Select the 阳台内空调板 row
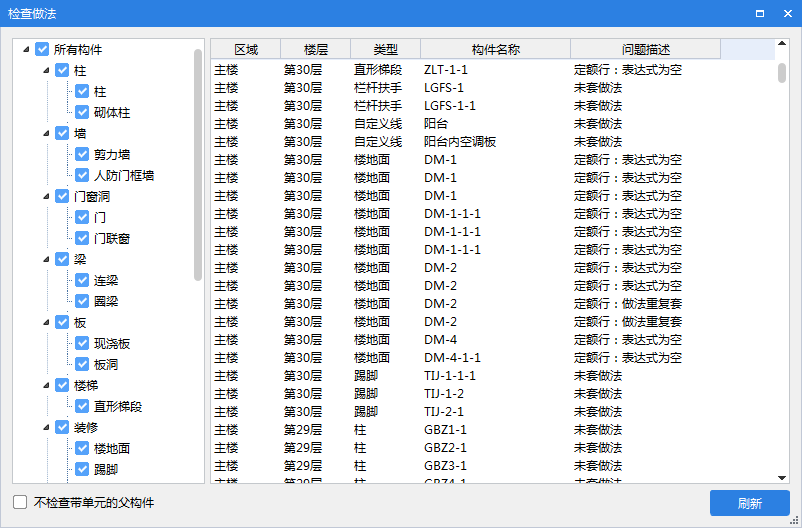Image resolution: width=802 pixels, height=528 pixels. click(x=493, y=142)
